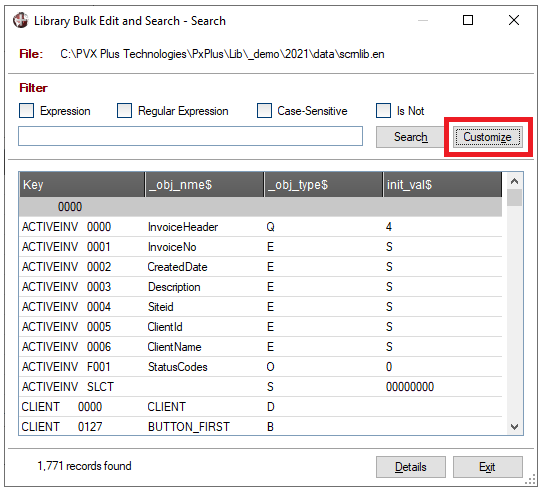This screenshot has height=492, width=543.
Task: Click the Exit button
Action: 488,467
